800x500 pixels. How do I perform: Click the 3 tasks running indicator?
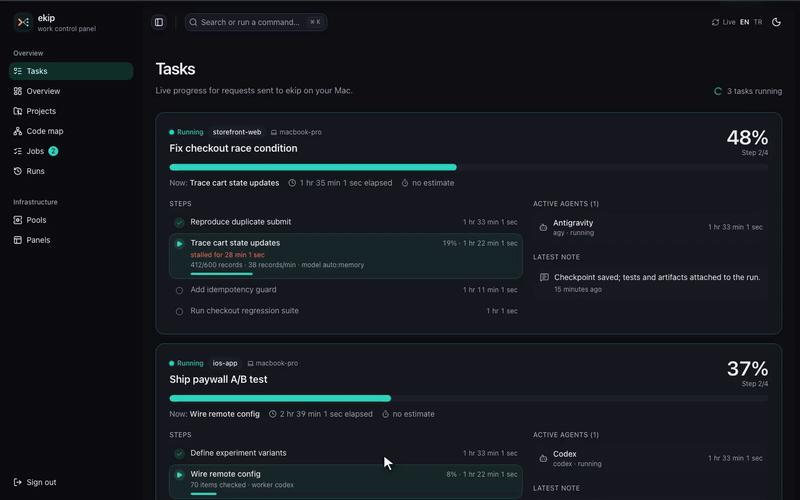748,91
